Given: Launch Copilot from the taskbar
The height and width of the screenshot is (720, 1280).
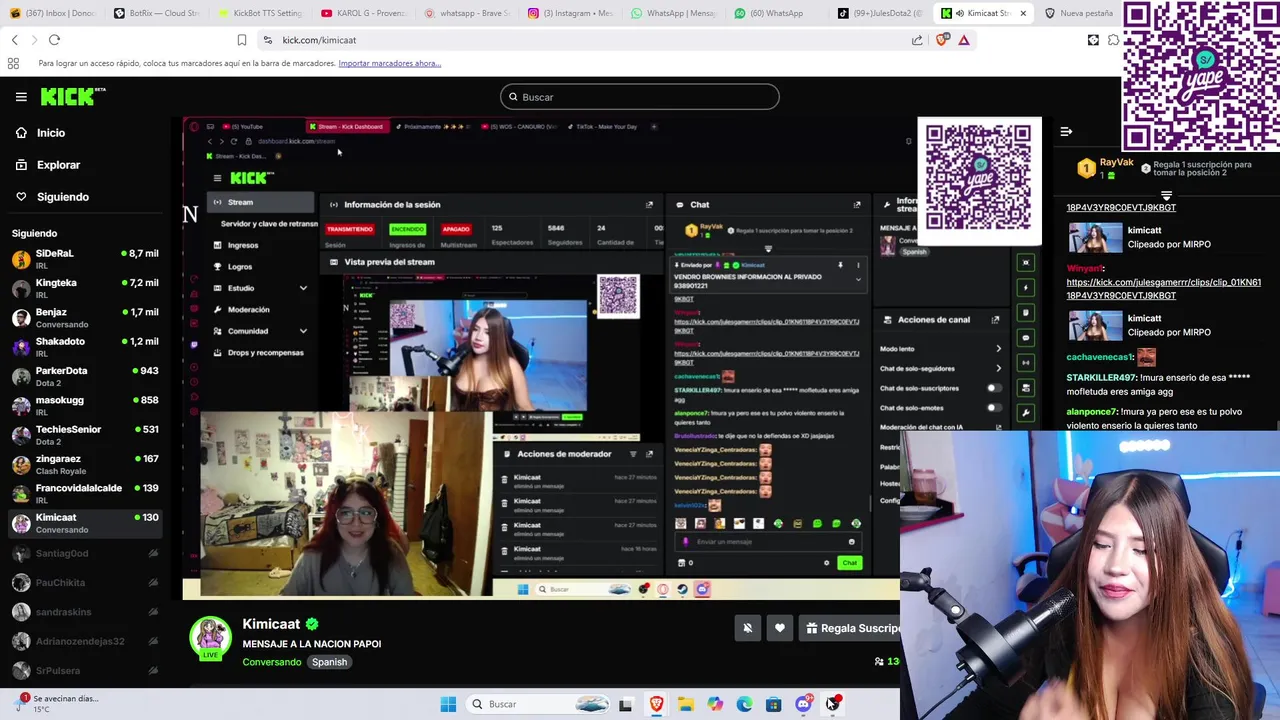Looking at the screenshot, I should point(715,704).
